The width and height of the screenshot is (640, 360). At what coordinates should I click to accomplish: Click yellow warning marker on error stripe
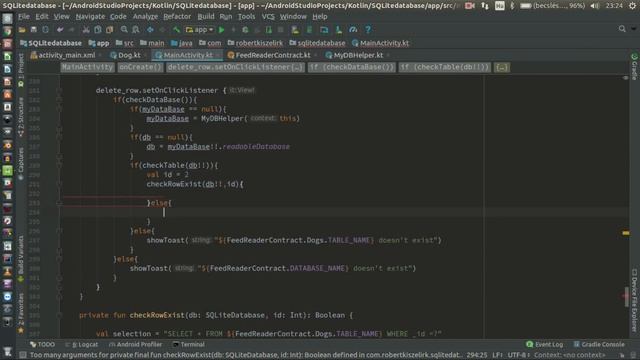click(626, 233)
